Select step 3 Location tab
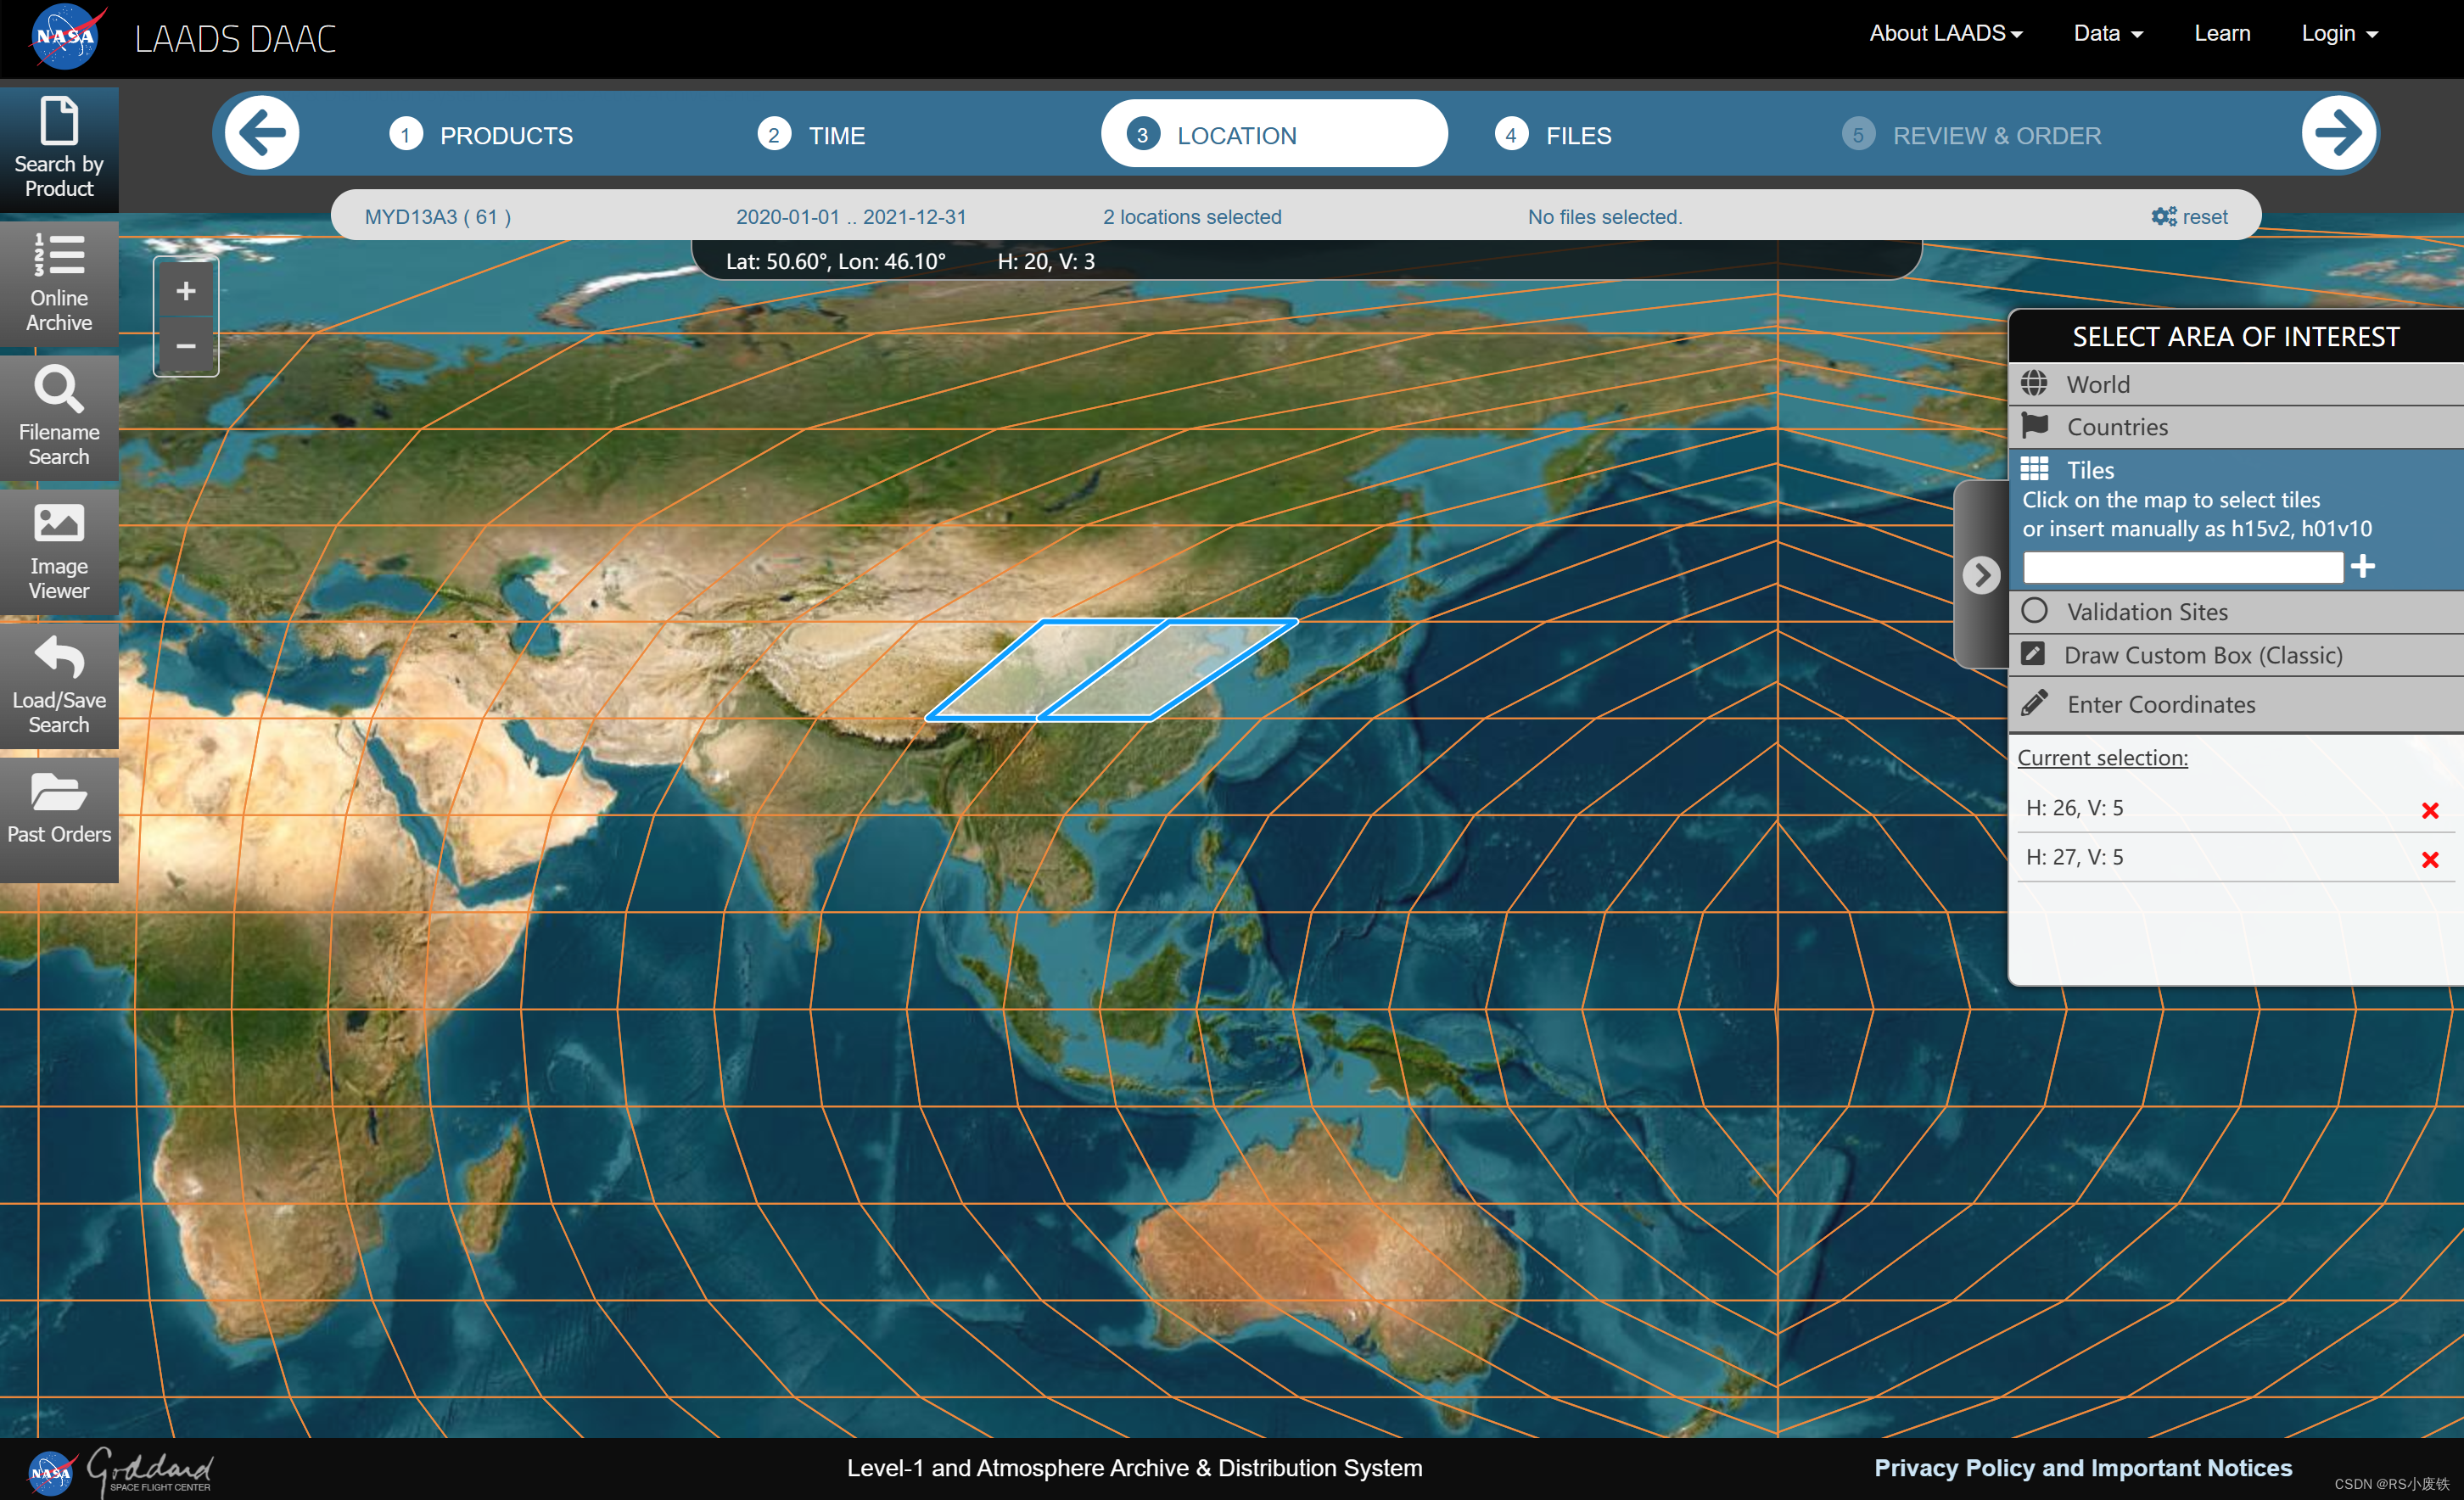The height and width of the screenshot is (1500, 2464). click(x=1274, y=133)
